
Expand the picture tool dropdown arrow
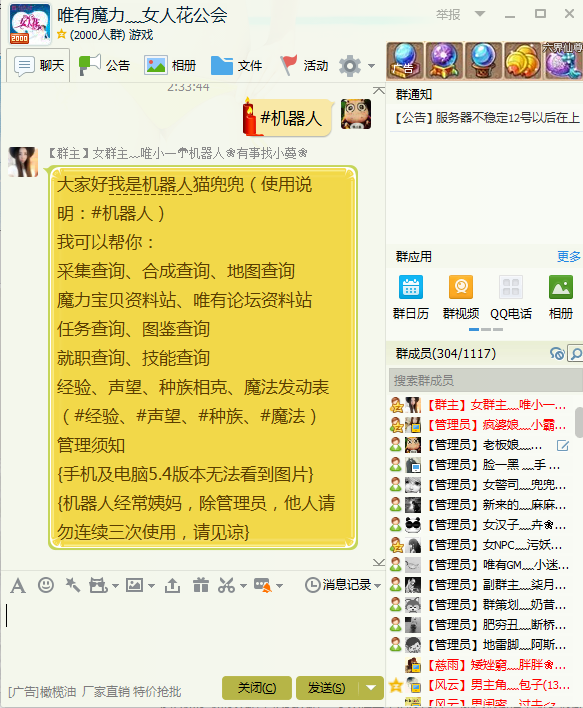click(x=151, y=586)
